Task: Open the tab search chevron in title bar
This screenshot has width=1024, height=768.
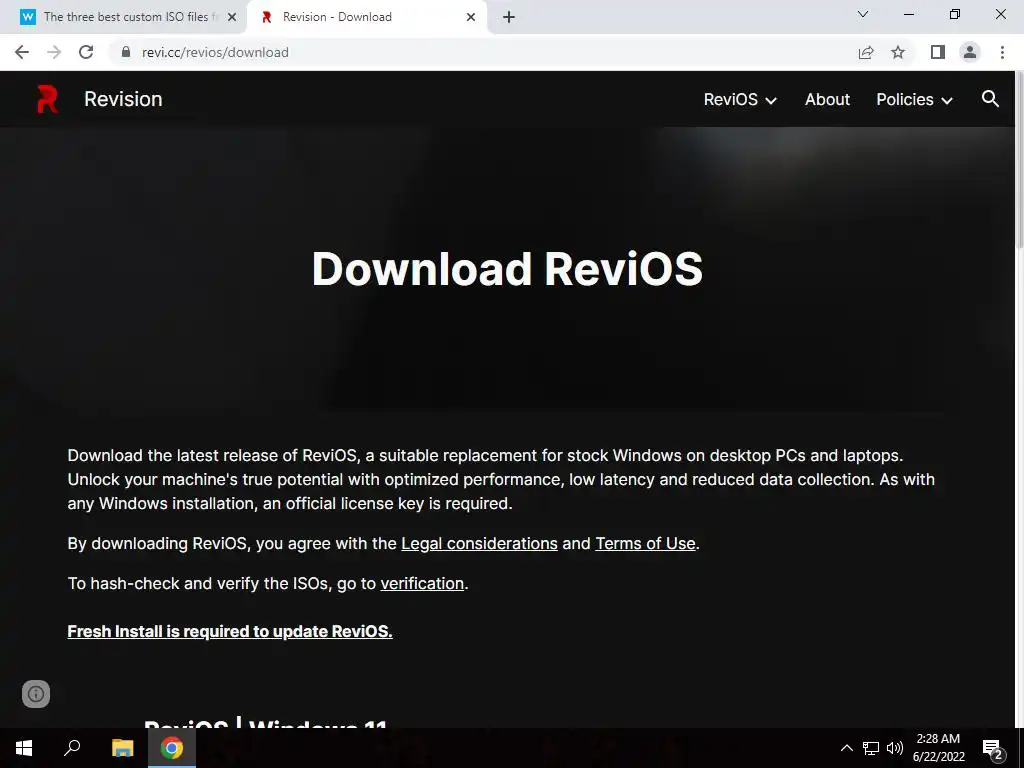Action: click(x=863, y=14)
